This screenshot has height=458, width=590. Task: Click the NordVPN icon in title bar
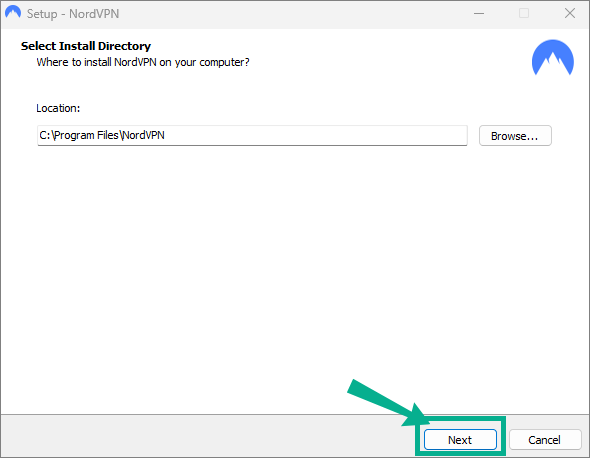tap(13, 13)
